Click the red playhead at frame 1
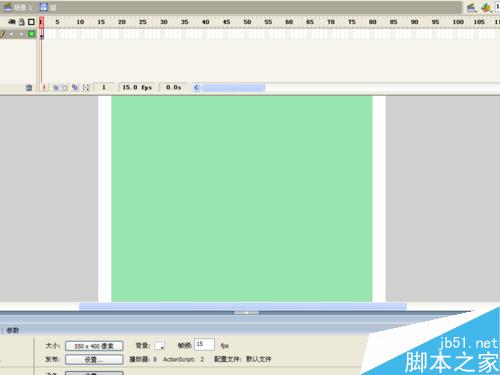Image resolution: width=500 pixels, height=375 pixels. coord(41,22)
